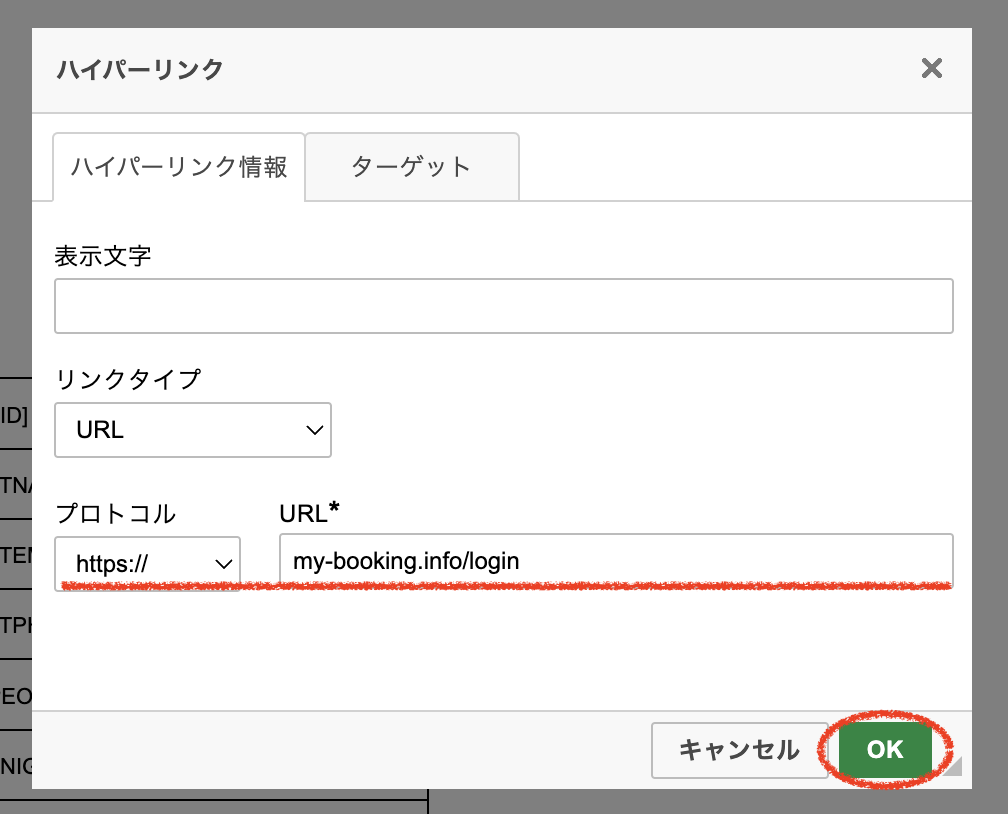This screenshot has height=814, width=1008.
Task: Click the ハイパーリンク dialog title text
Action: 139,69
